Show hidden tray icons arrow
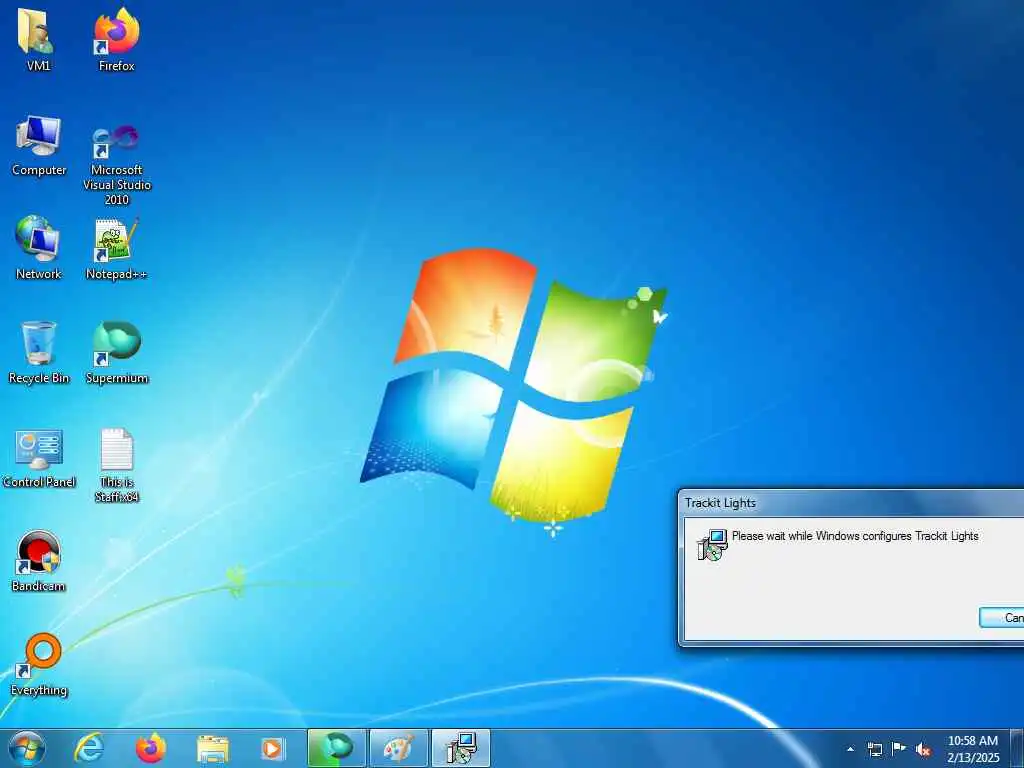The height and width of the screenshot is (768, 1024). 850,749
